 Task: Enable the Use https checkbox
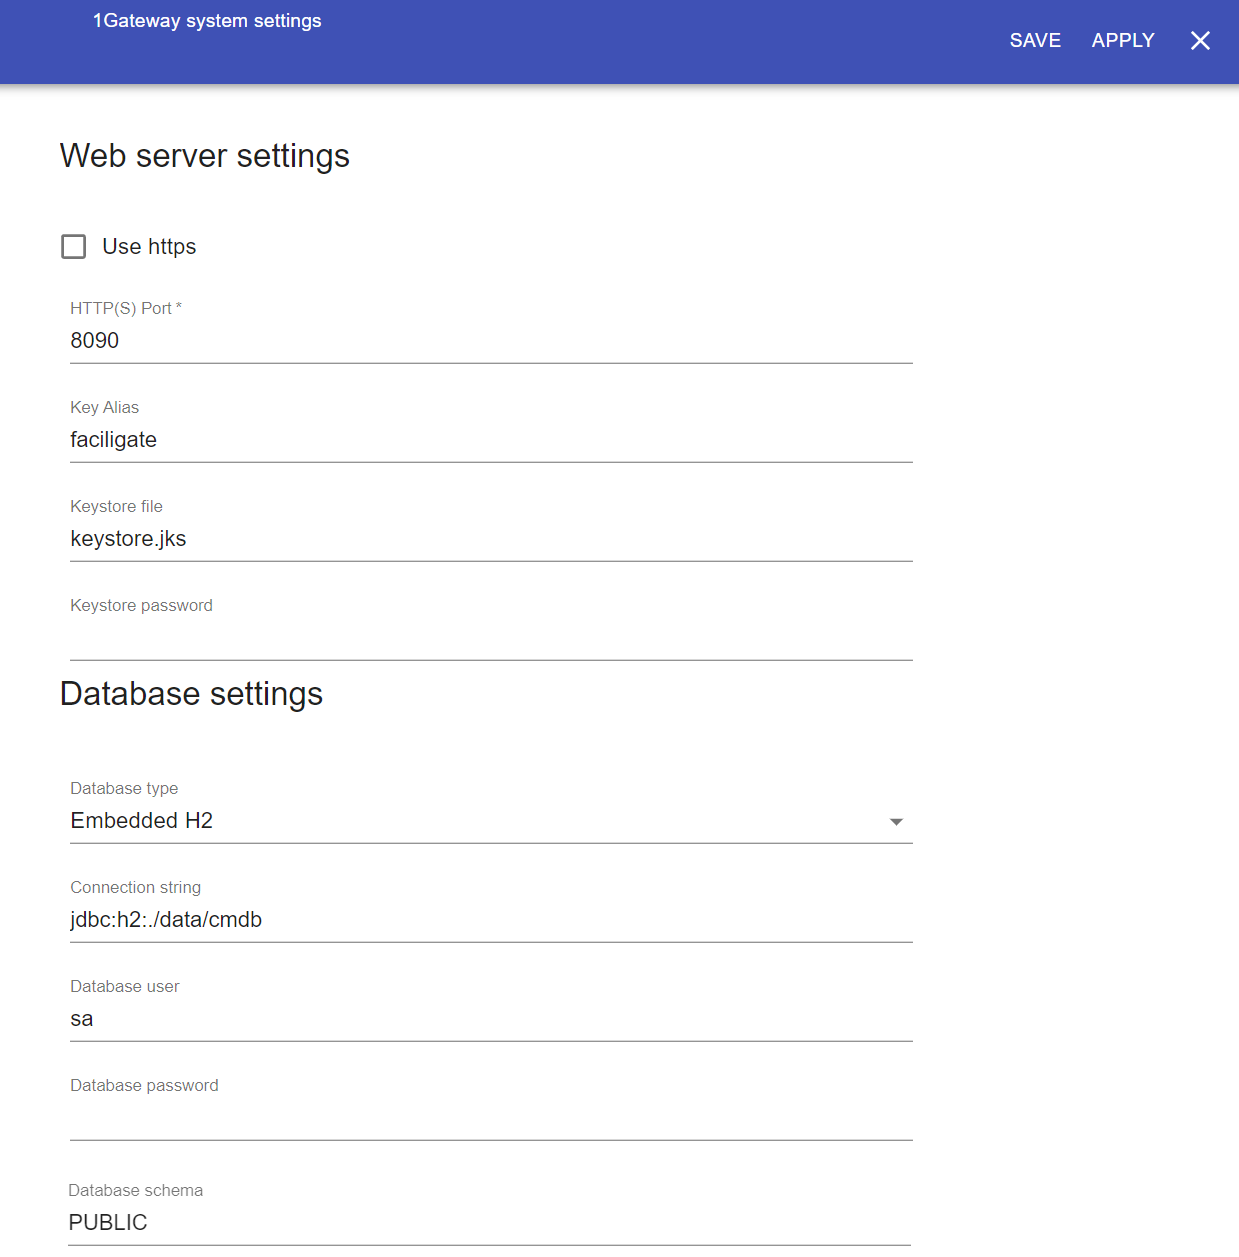[x=74, y=247]
